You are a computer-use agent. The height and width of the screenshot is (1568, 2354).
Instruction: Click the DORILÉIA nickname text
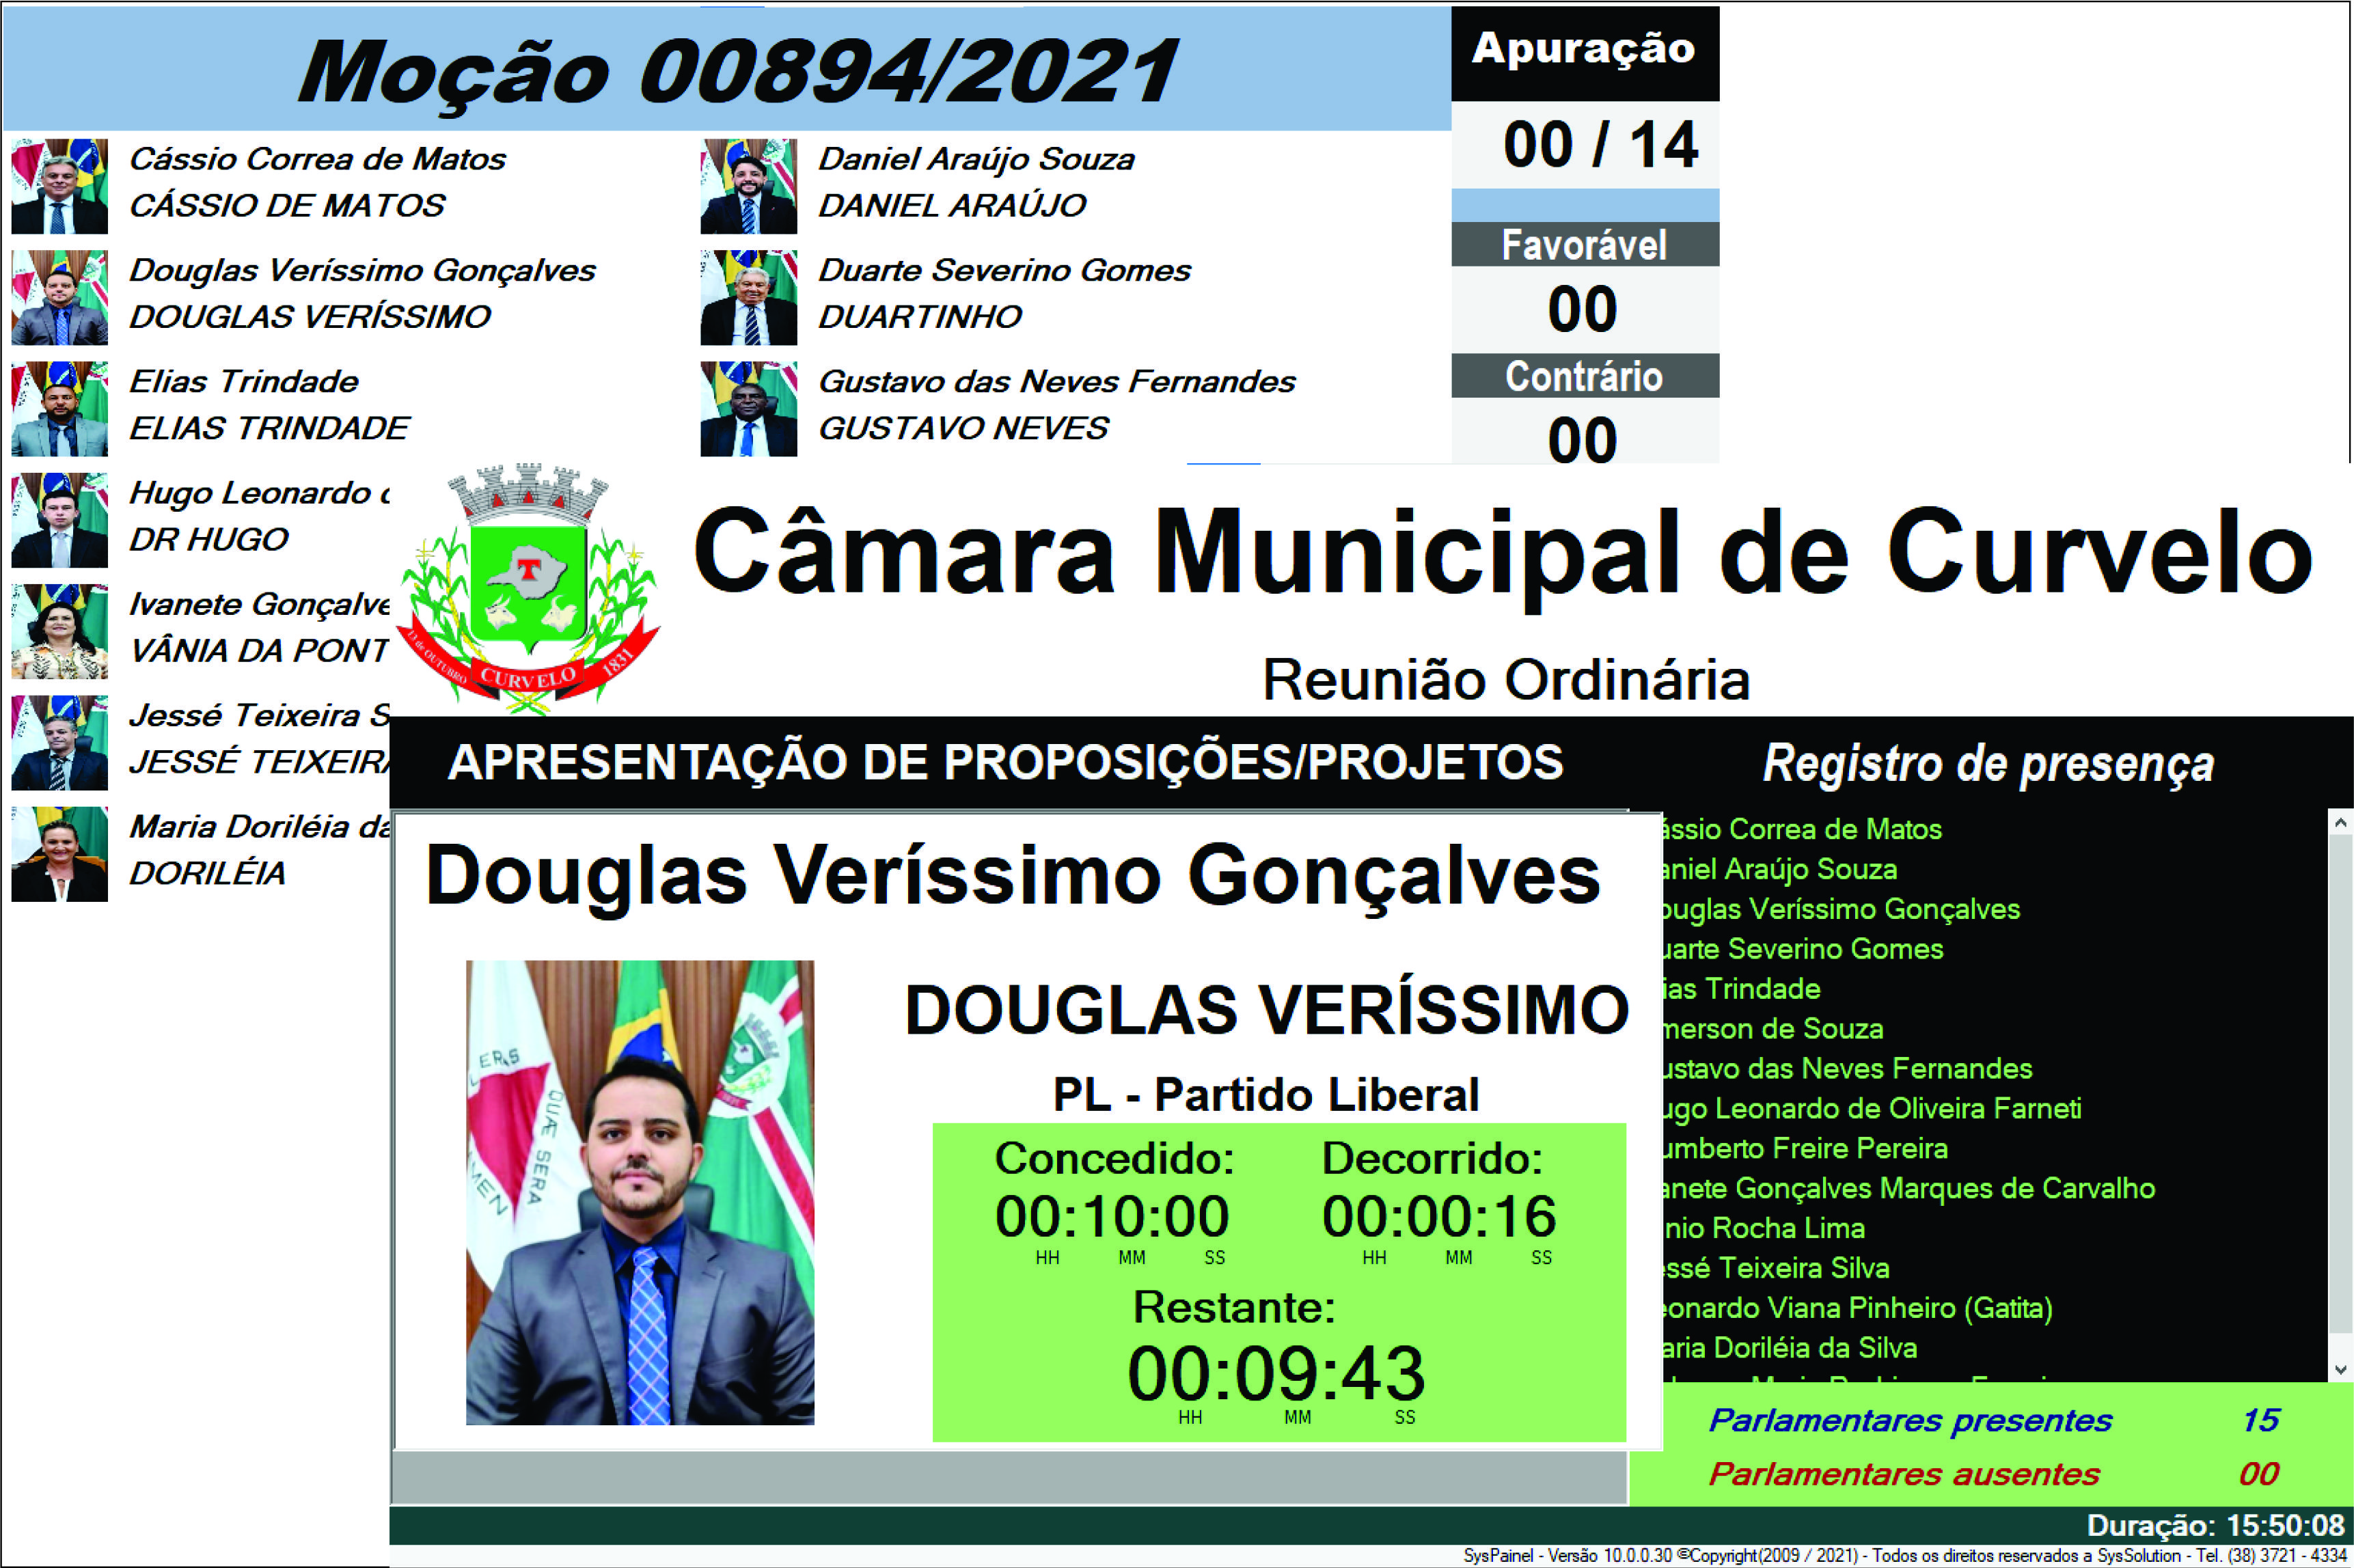pos(207,873)
